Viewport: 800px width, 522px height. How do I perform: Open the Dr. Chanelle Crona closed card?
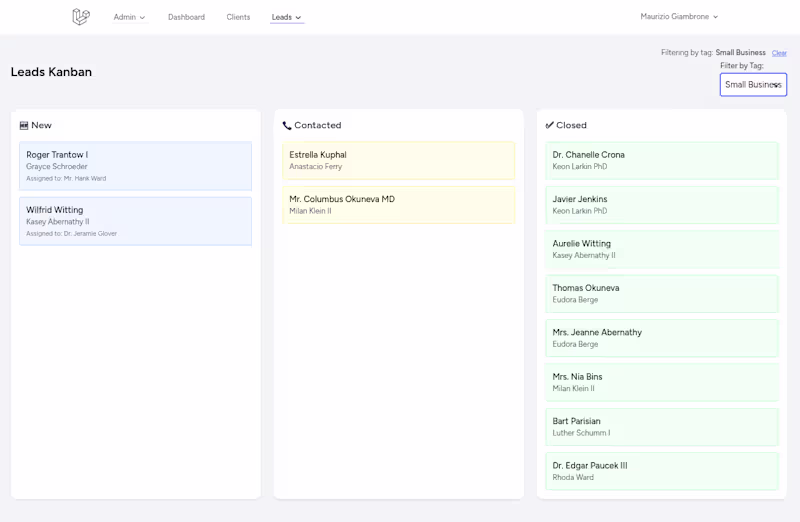(661, 160)
